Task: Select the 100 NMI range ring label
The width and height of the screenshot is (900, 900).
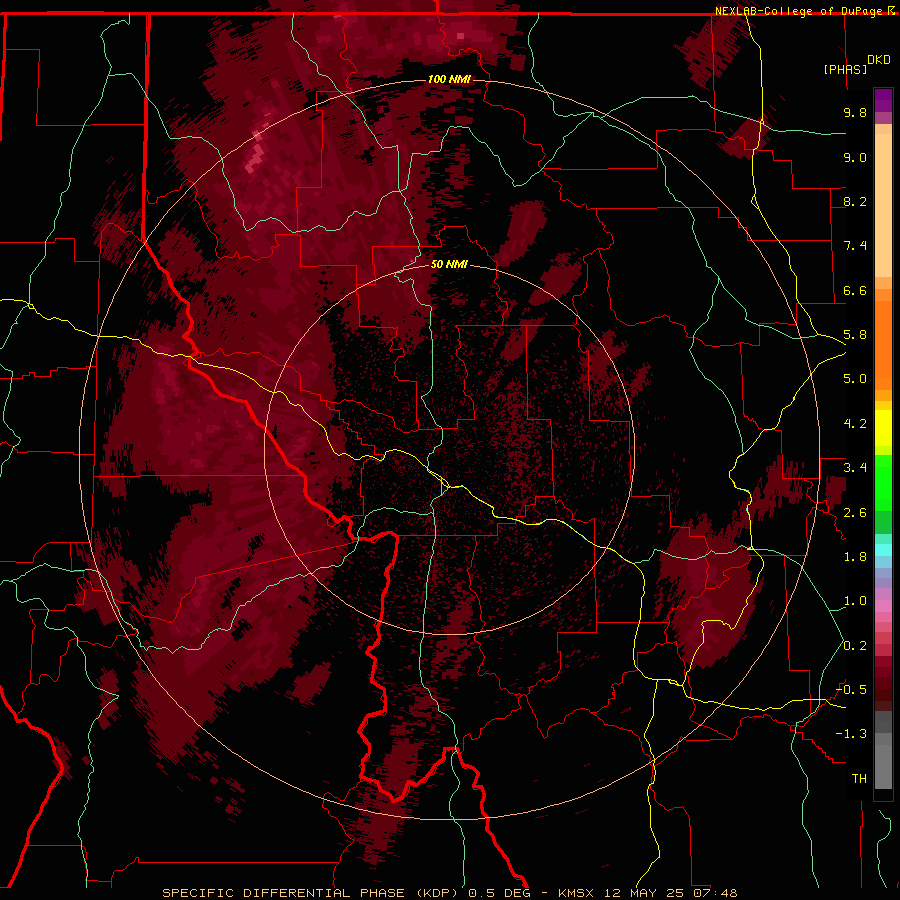Action: click(x=449, y=79)
